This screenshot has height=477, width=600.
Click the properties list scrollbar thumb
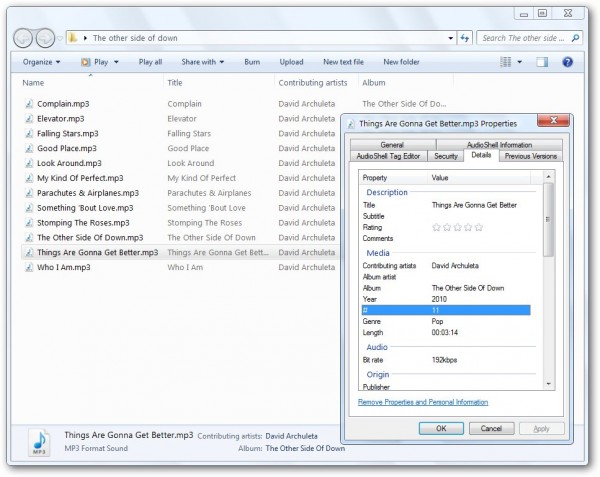[548, 219]
